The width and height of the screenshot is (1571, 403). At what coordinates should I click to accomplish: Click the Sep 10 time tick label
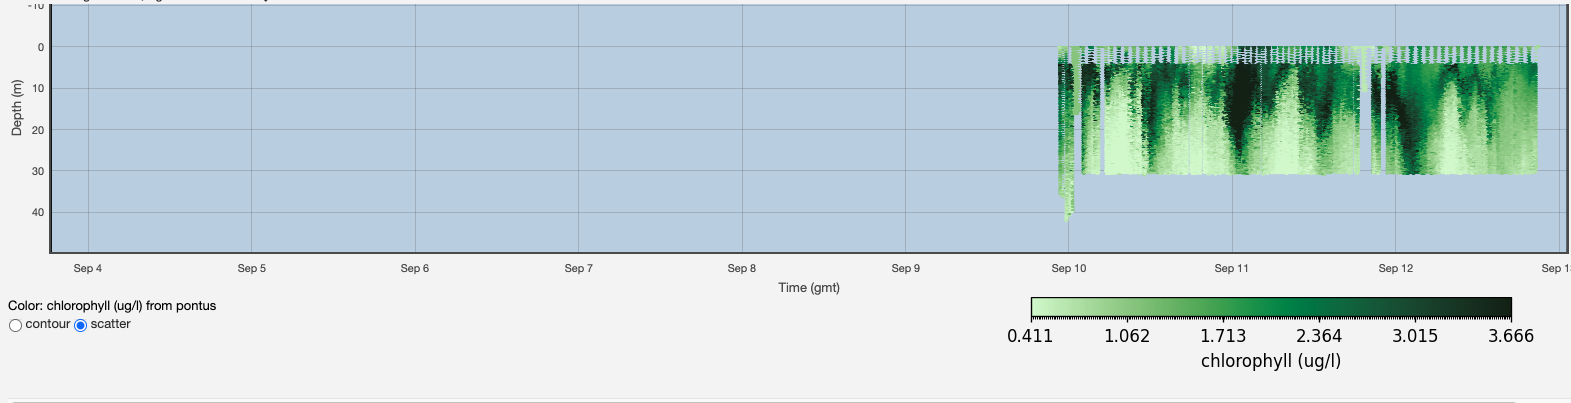click(1068, 269)
